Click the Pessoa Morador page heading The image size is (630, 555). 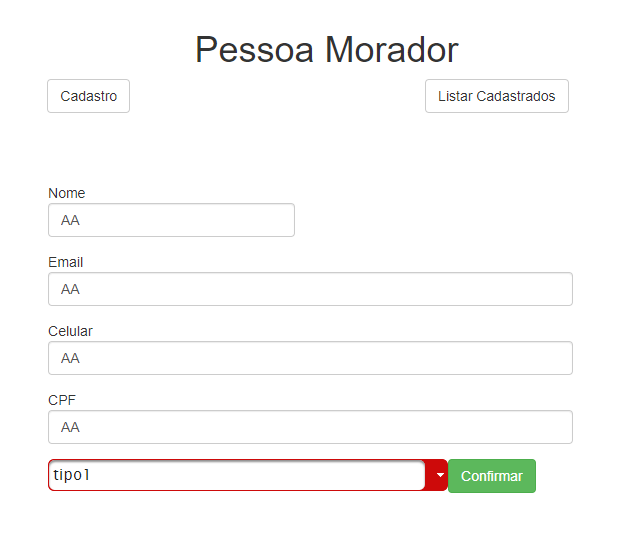(326, 49)
